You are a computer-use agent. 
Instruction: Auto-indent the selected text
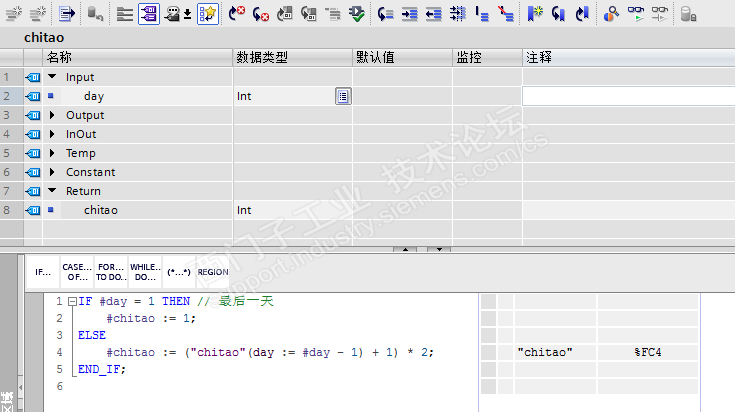pyautogui.click(x=458, y=14)
